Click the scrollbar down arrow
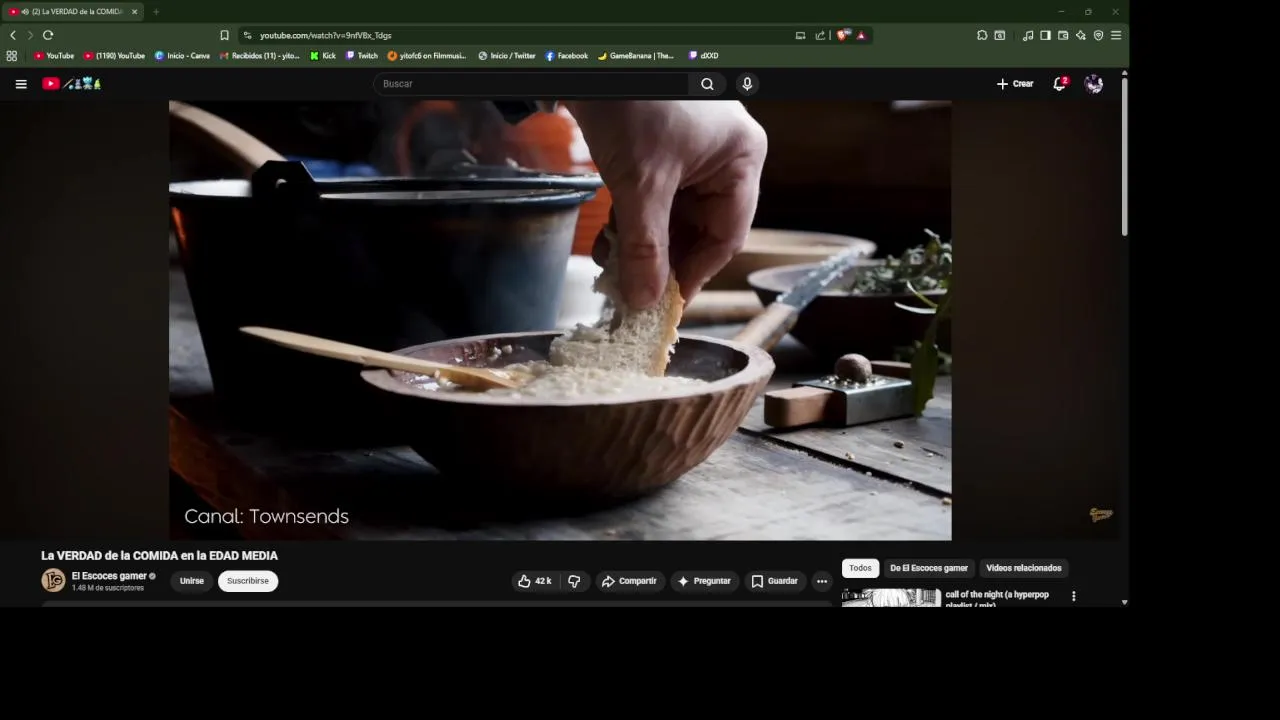 (x=1125, y=602)
